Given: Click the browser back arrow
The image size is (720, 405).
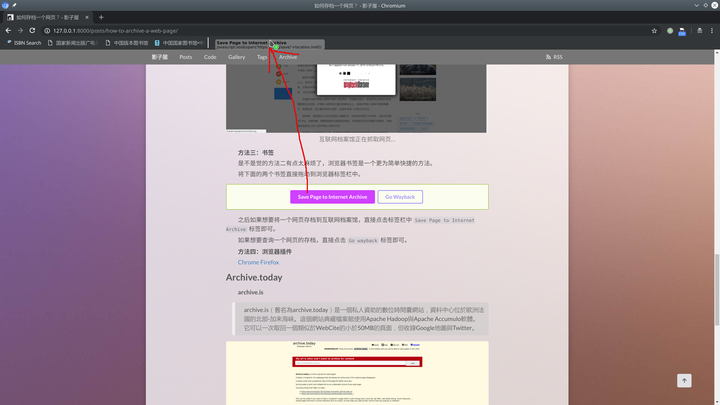Looking at the screenshot, I should pos(8,30).
